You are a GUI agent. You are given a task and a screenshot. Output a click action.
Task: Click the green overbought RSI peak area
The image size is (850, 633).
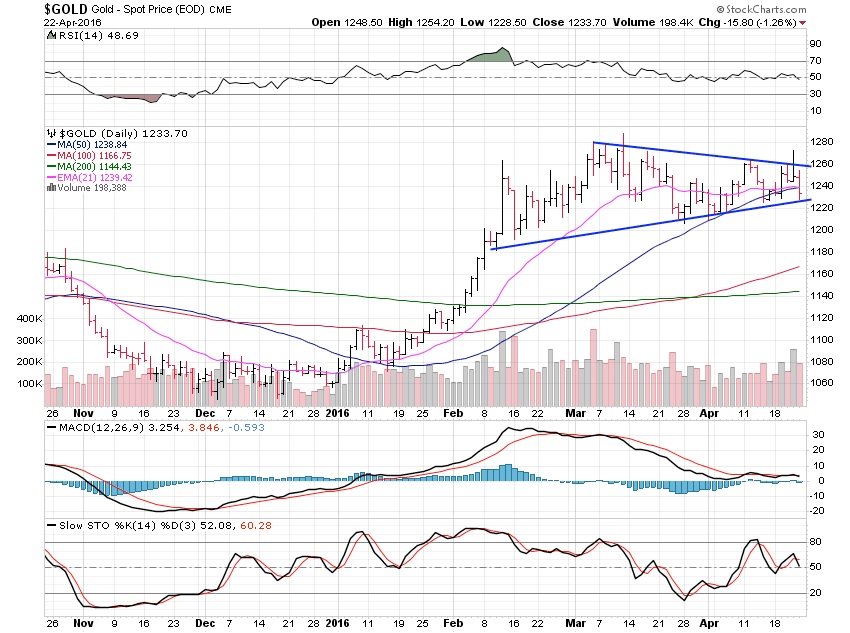pos(490,55)
